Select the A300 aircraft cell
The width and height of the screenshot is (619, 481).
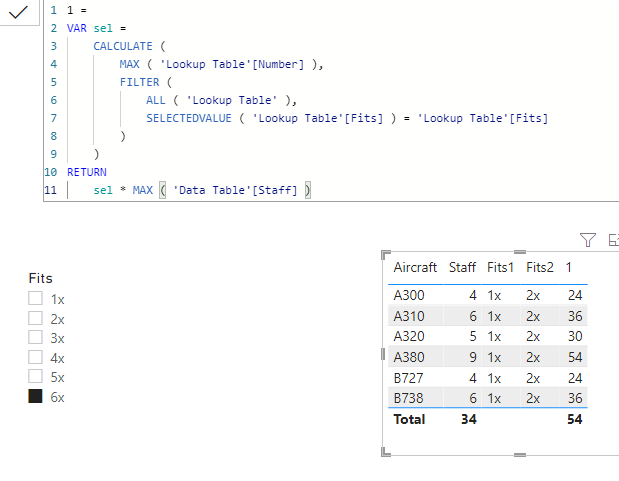(409, 295)
